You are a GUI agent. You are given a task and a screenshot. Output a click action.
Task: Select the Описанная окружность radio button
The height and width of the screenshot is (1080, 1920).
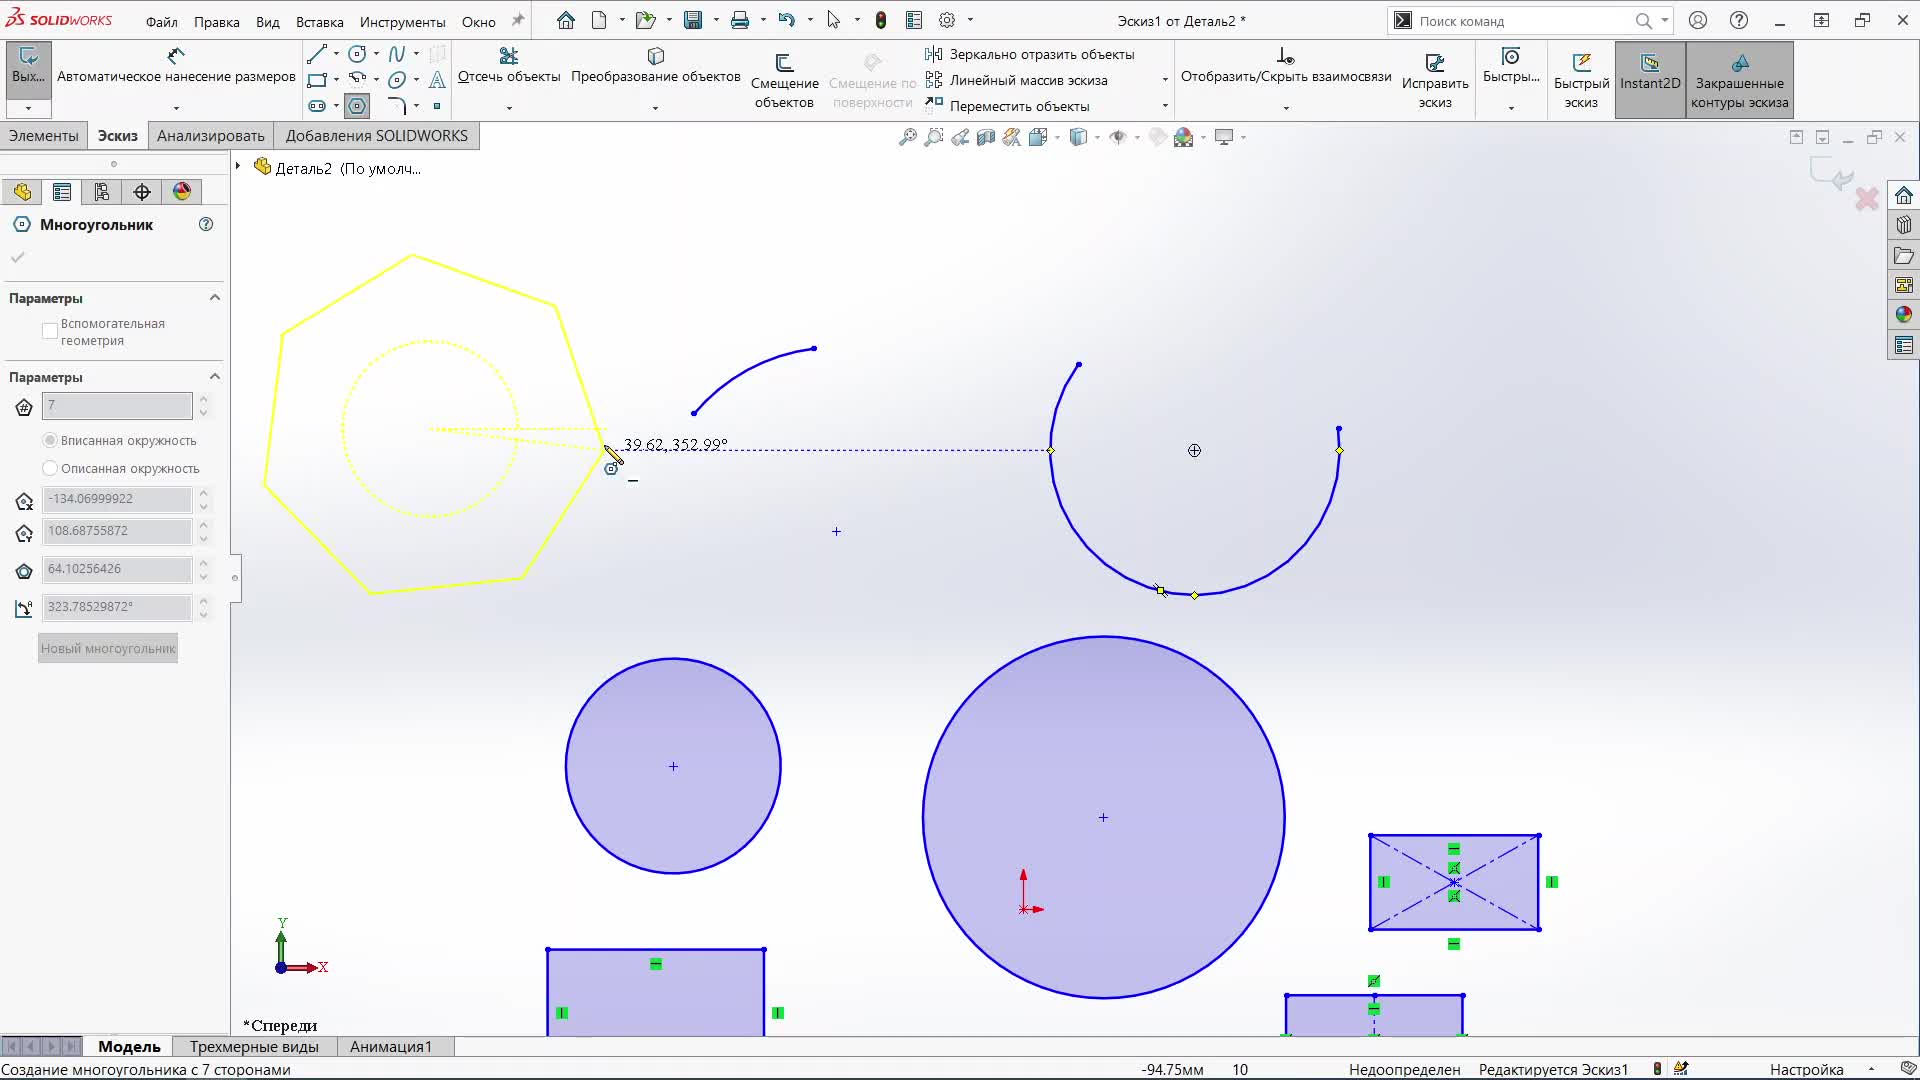pos(50,468)
